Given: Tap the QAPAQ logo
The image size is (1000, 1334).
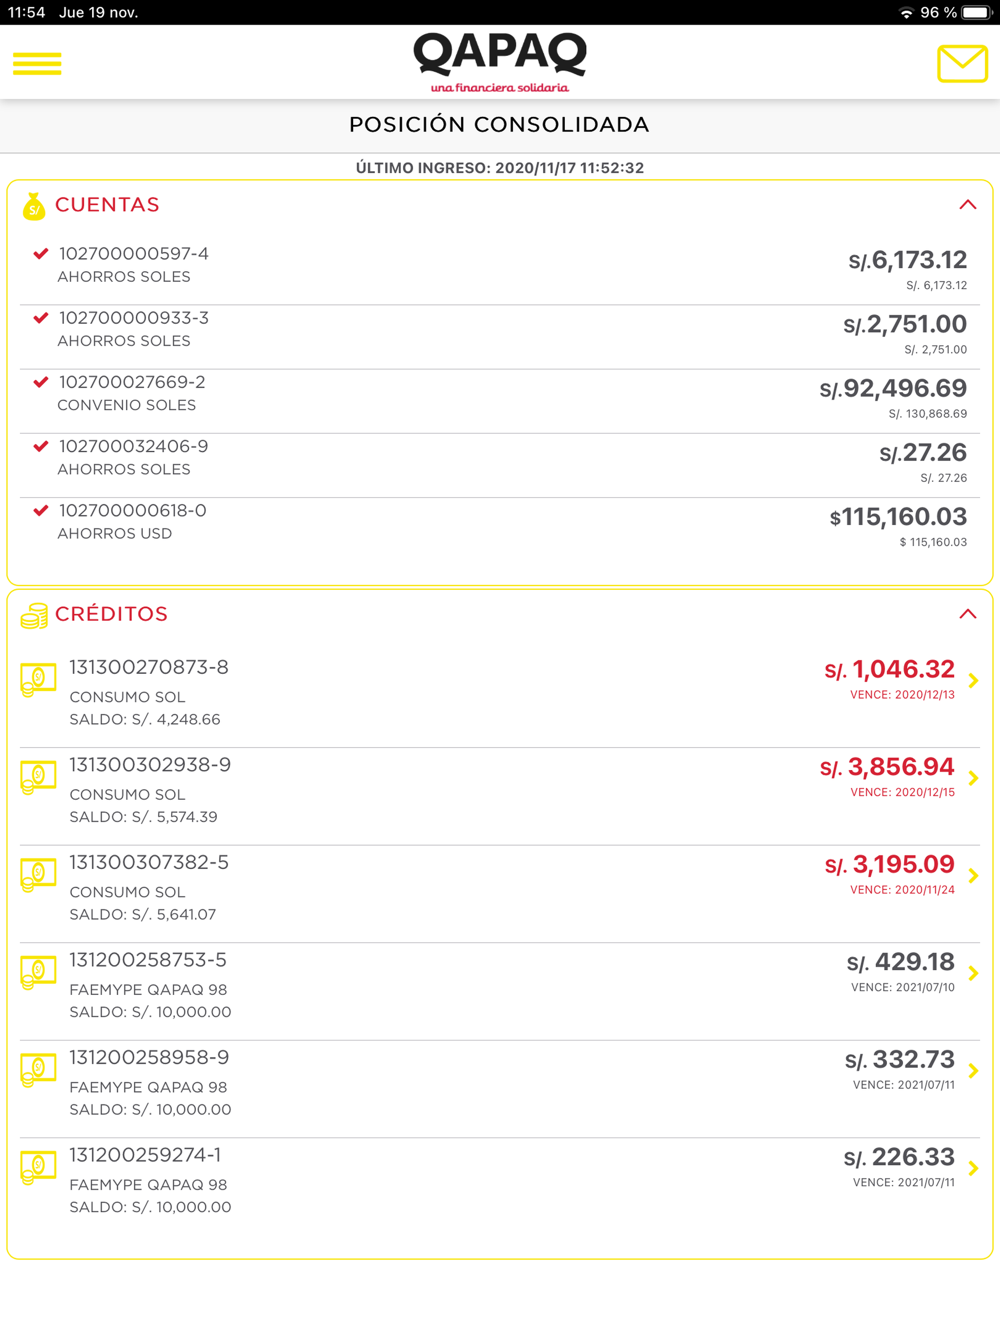Looking at the screenshot, I should click(x=500, y=61).
